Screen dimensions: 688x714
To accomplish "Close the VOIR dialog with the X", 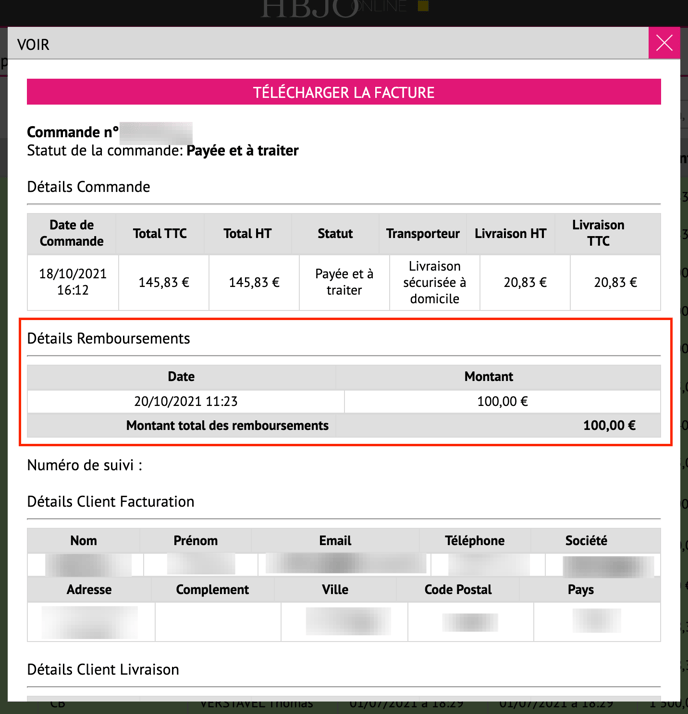I will coord(664,44).
